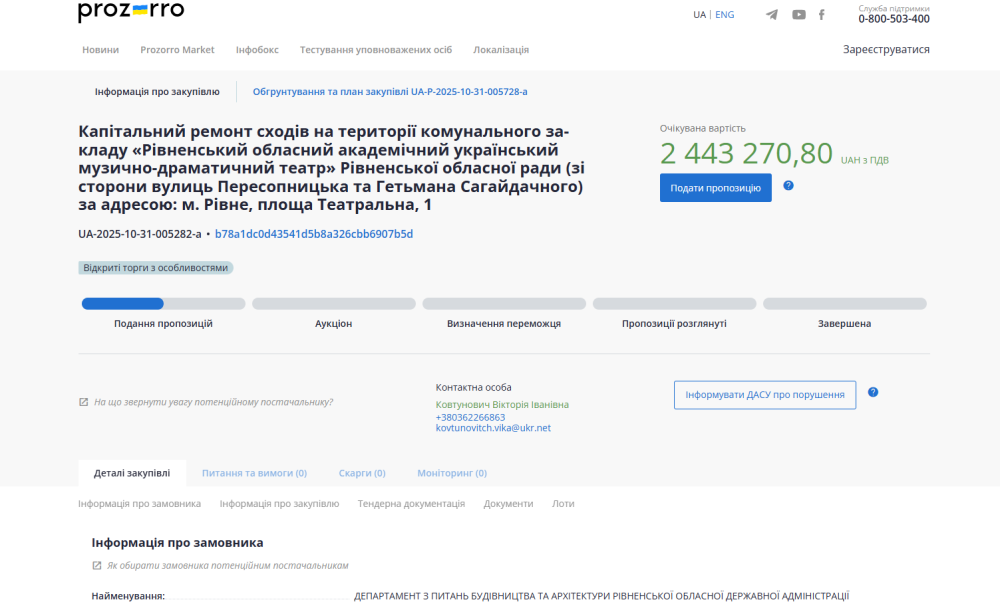1000x612 pixels.
Task: Switch language to UA
Action: (699, 15)
